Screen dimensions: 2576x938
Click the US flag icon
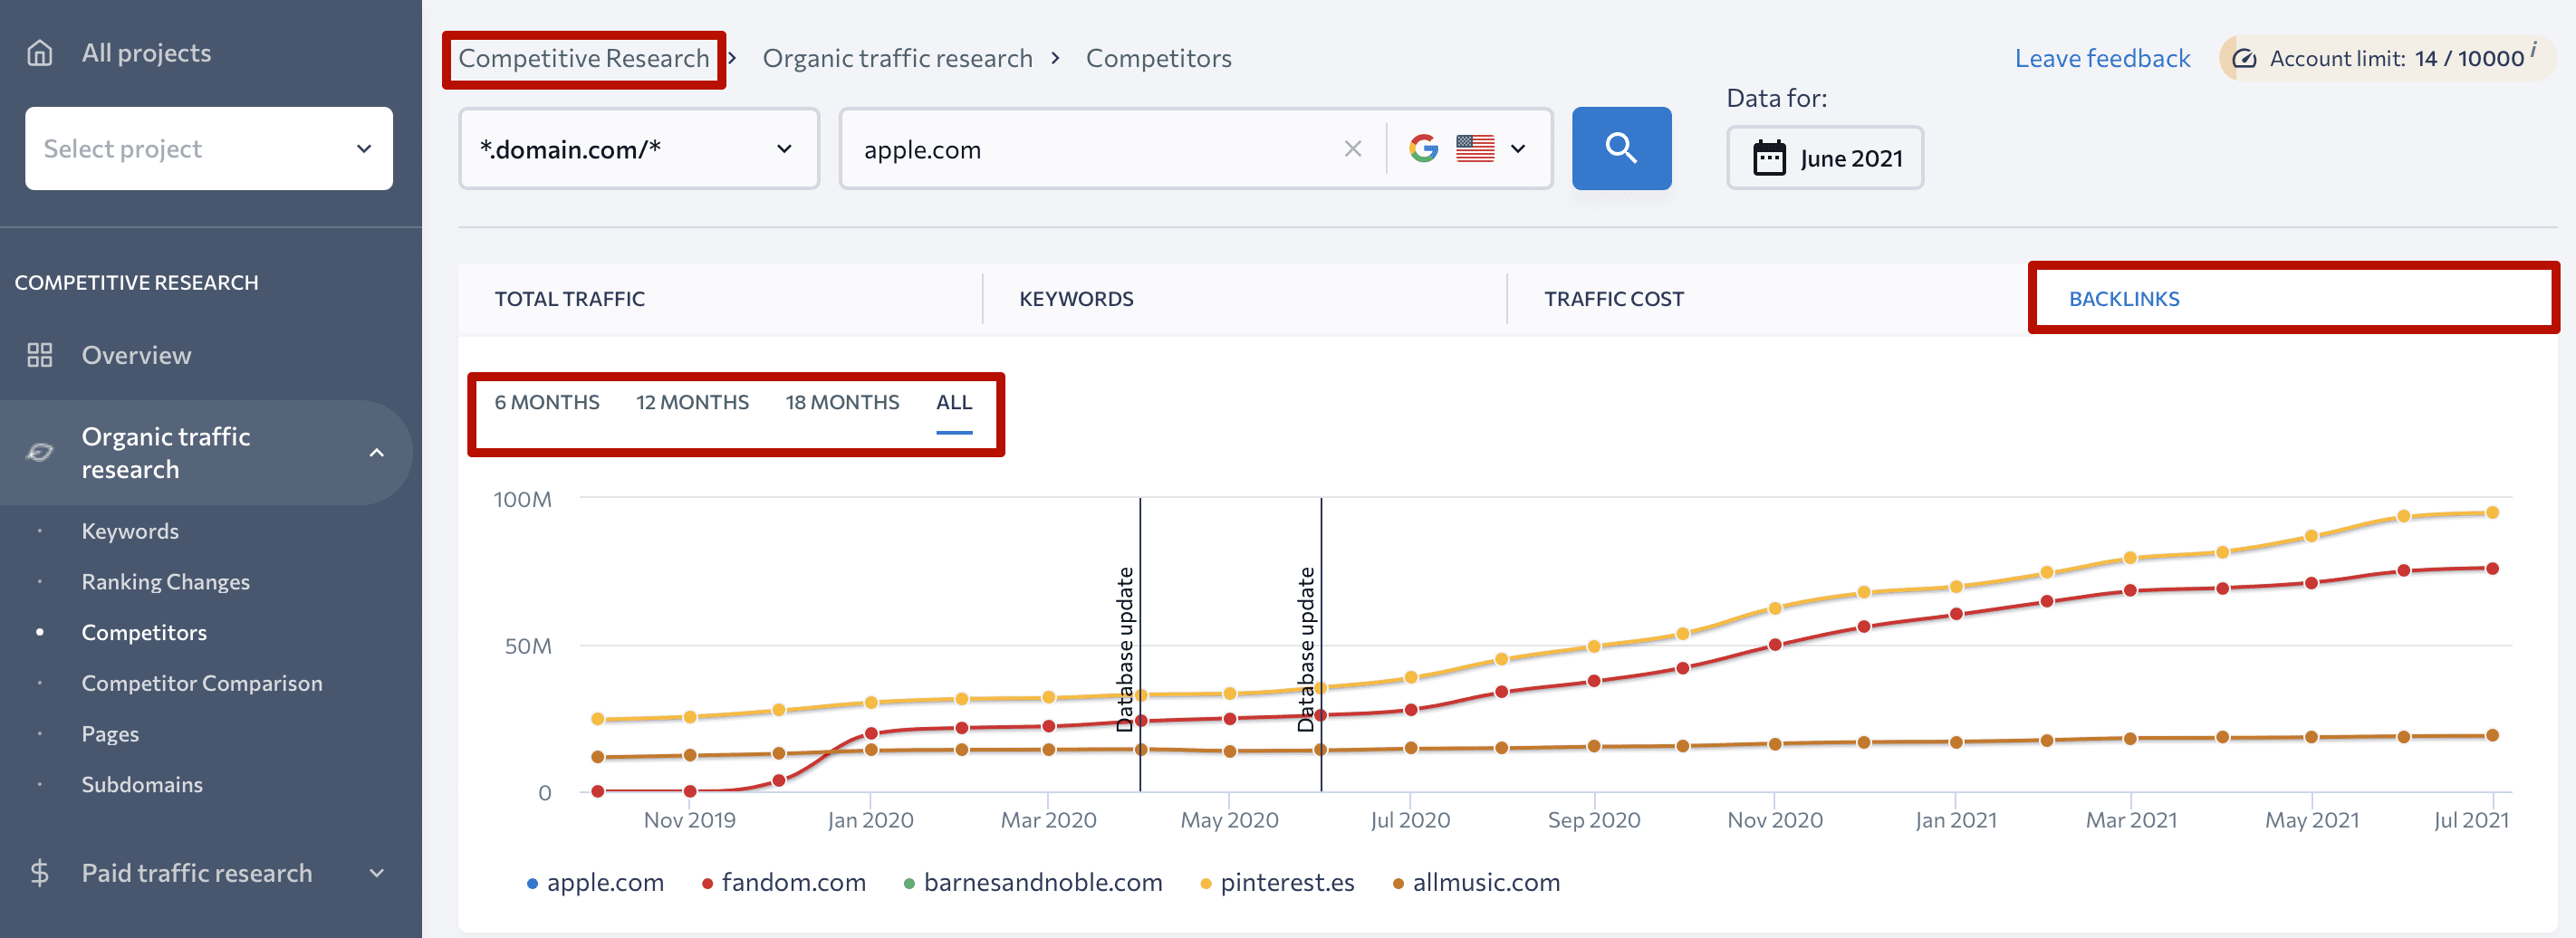(x=1475, y=148)
